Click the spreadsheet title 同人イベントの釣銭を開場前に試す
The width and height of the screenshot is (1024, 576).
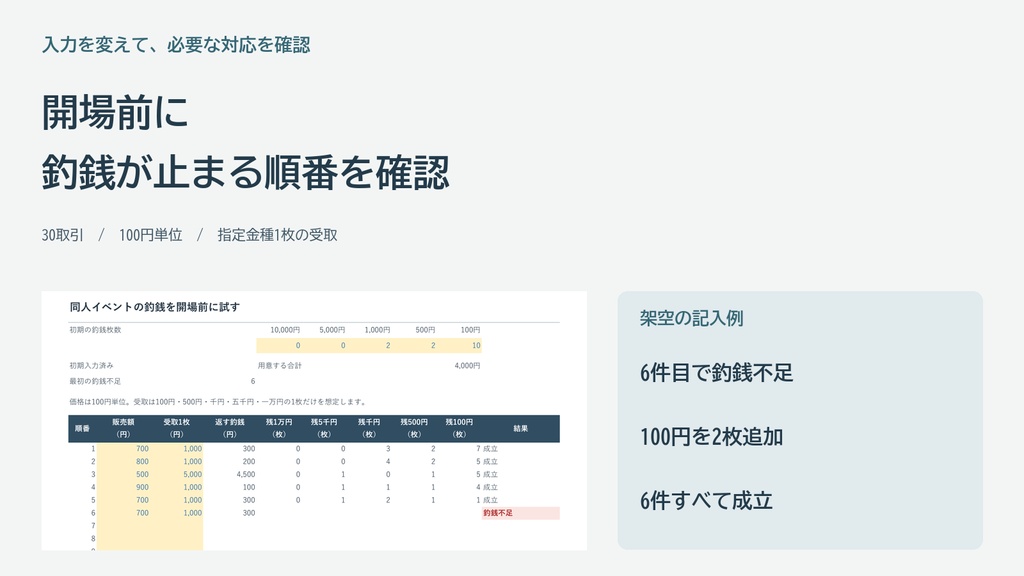coord(155,307)
